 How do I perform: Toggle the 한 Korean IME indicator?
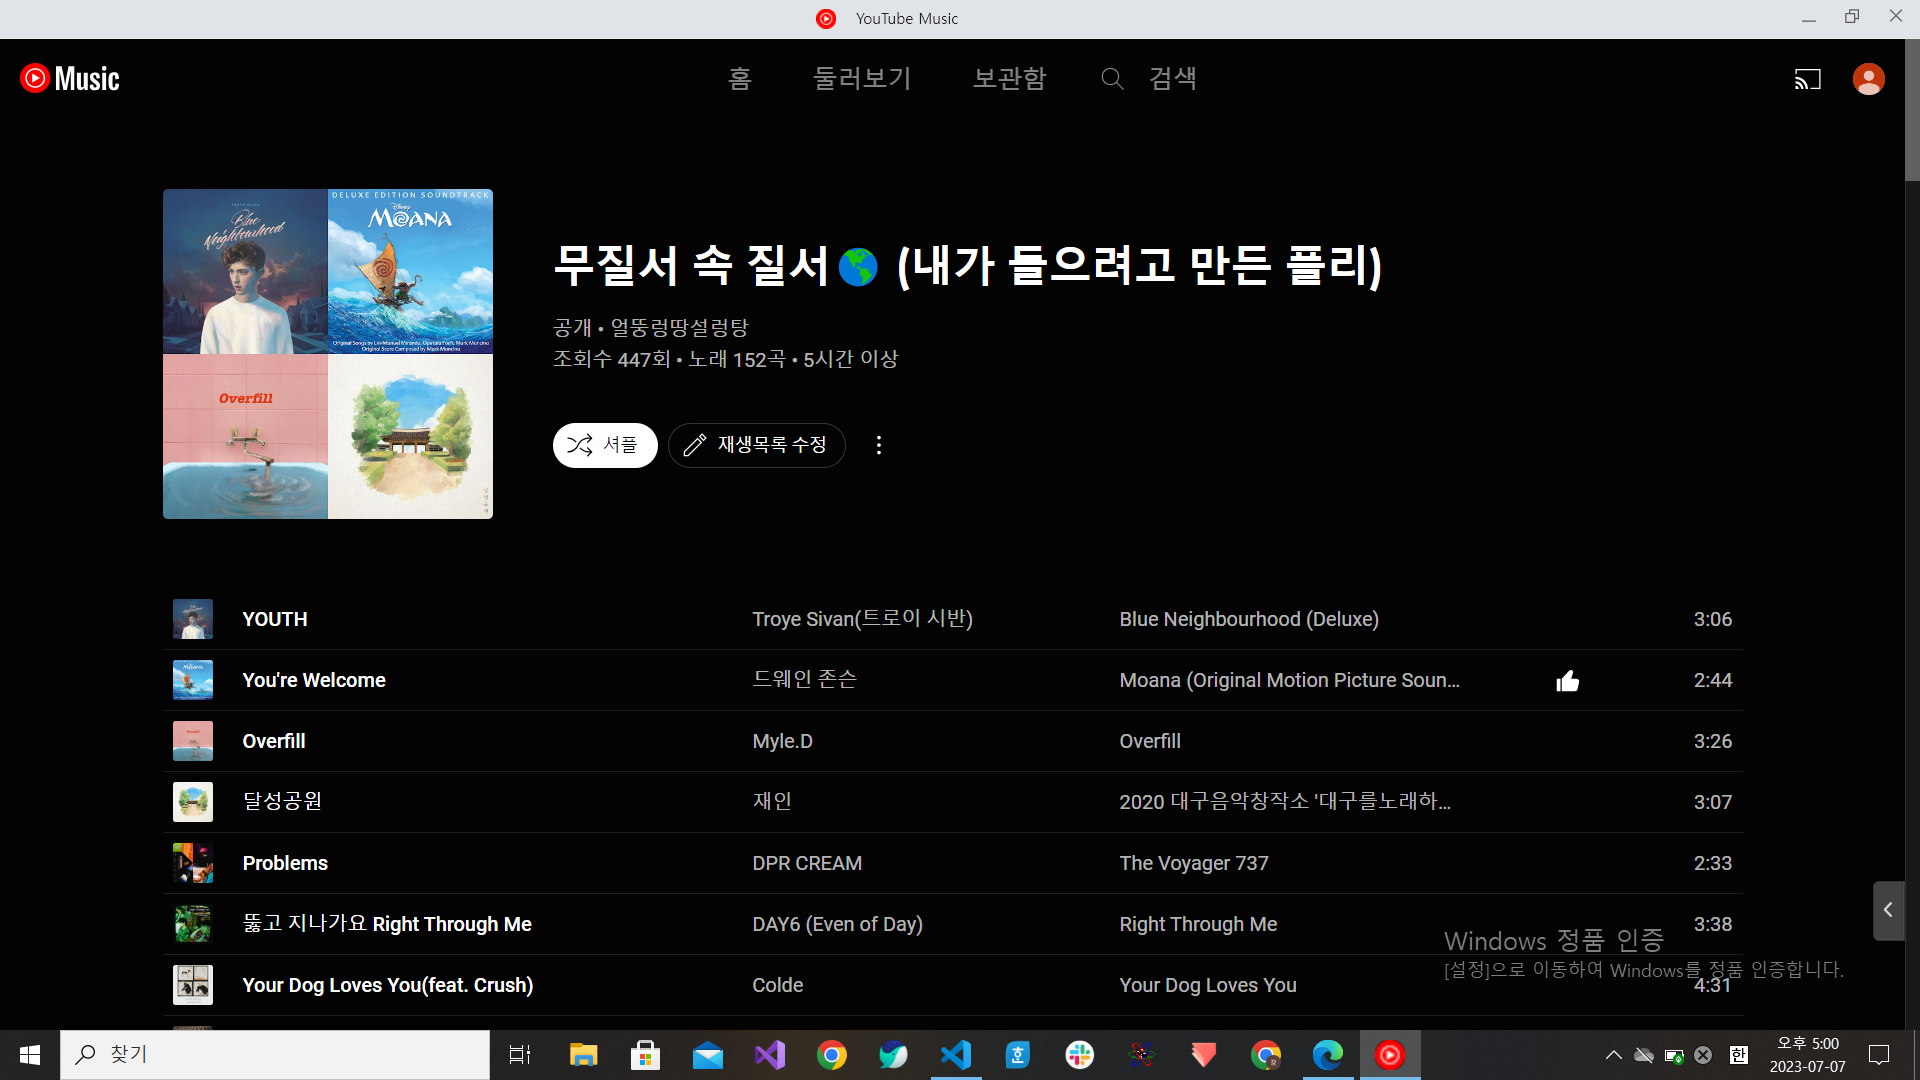coord(1739,1055)
